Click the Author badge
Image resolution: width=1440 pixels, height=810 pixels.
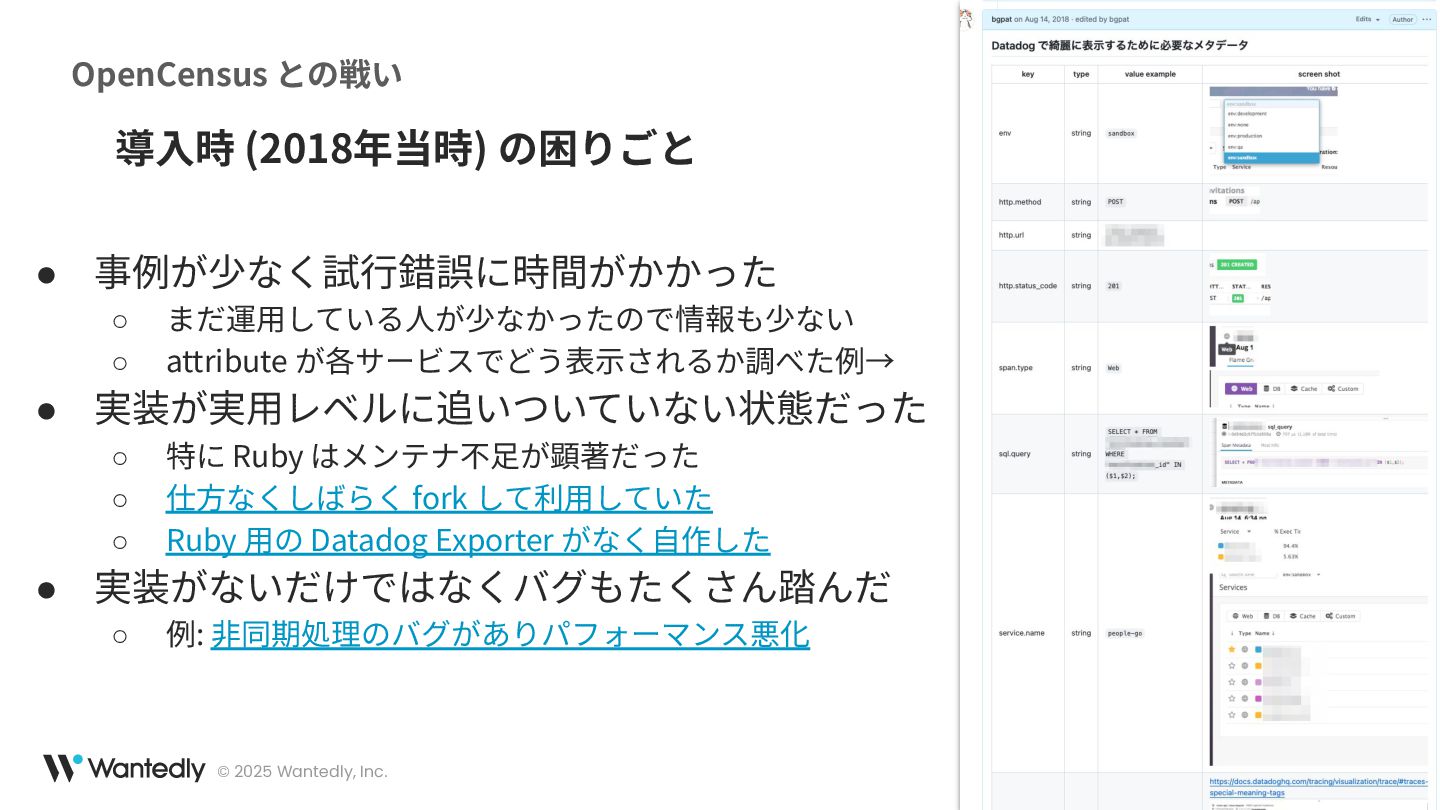(x=1403, y=19)
